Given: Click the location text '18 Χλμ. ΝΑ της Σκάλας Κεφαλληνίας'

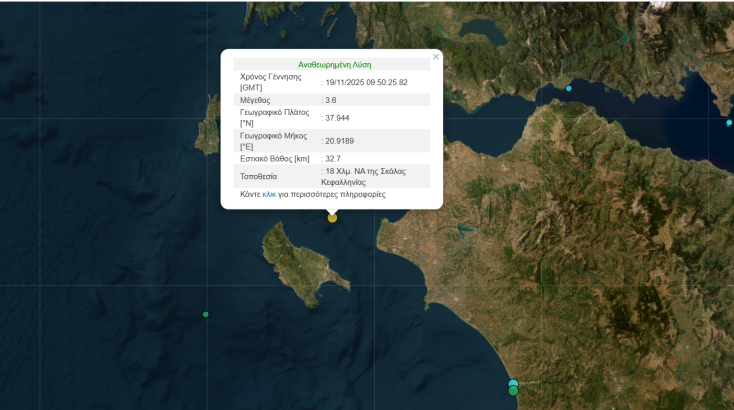Looking at the screenshot, I should coord(364,176).
